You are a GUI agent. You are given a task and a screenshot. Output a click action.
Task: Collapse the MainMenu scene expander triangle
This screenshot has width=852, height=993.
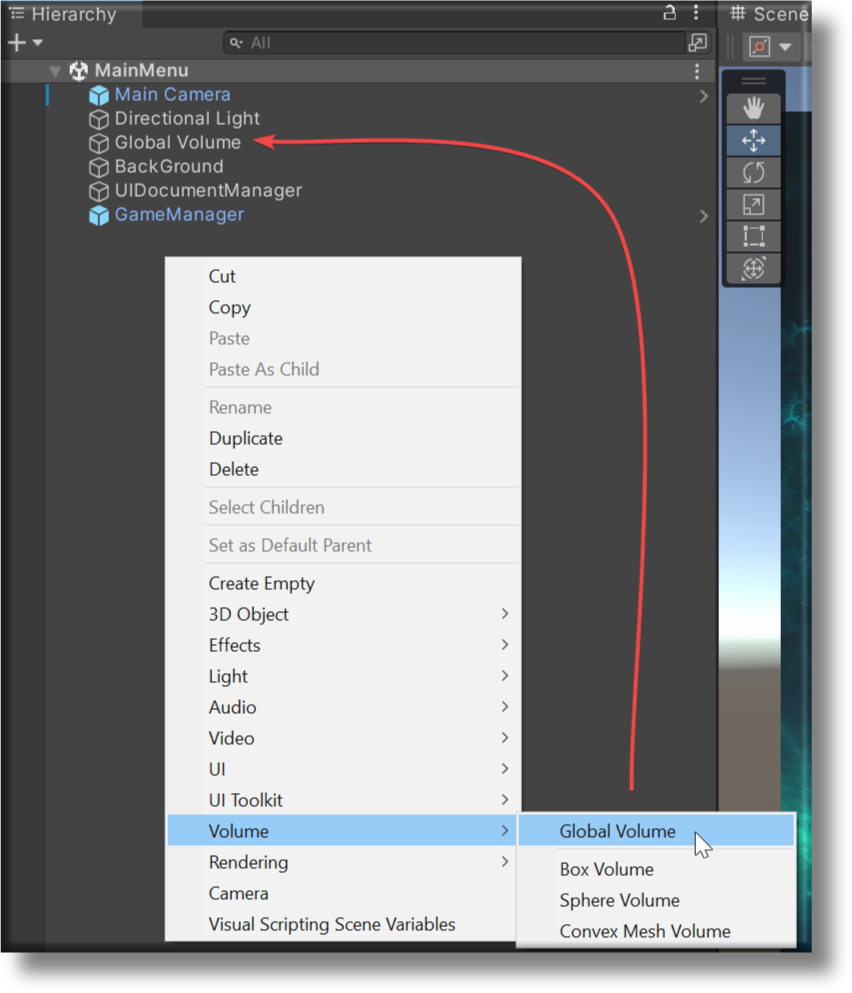click(x=56, y=70)
